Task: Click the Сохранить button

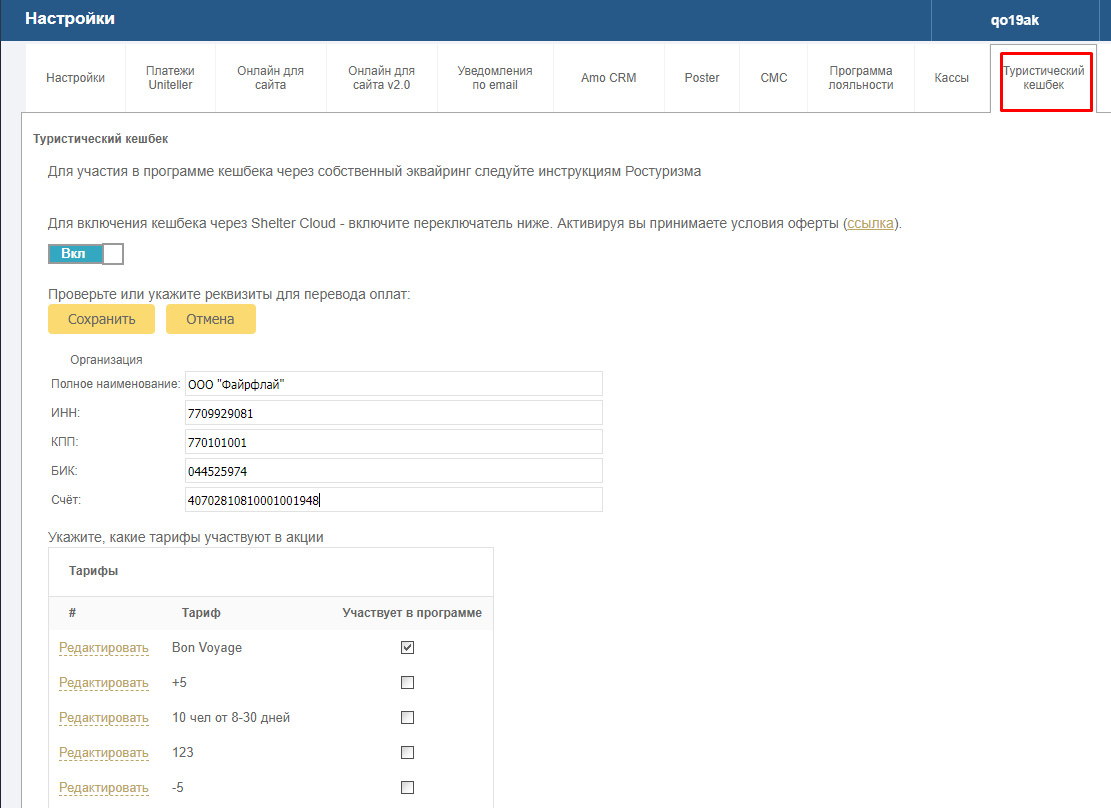Action: coord(101,319)
